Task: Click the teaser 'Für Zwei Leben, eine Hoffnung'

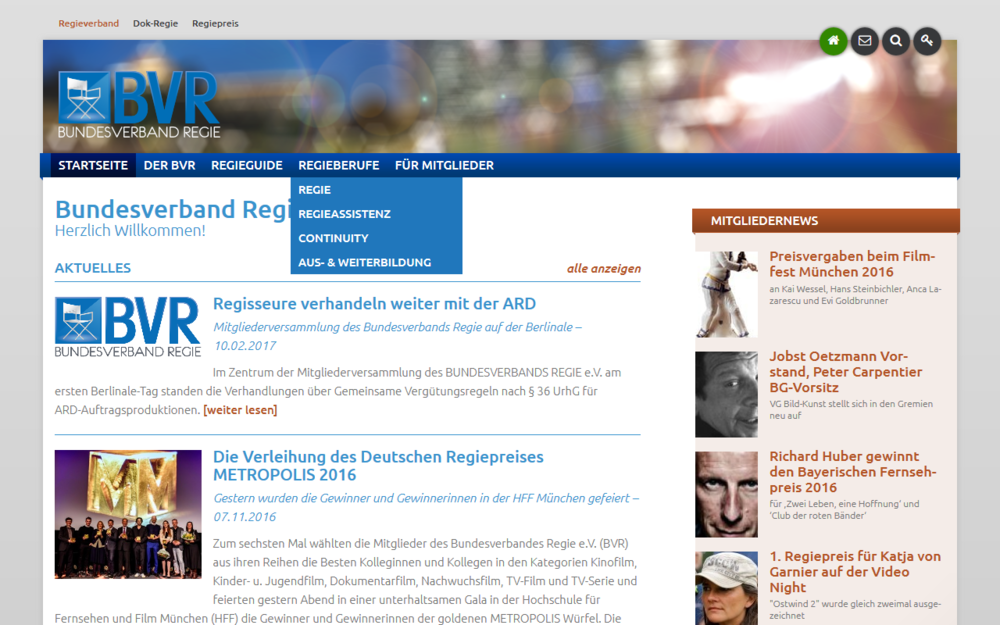Action: point(844,510)
